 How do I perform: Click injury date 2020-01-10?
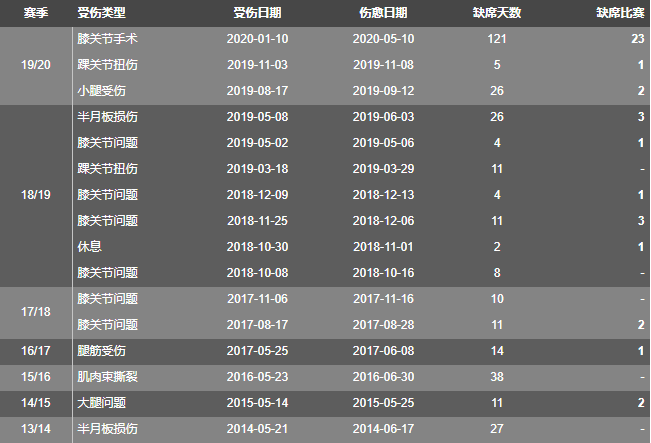(257, 39)
